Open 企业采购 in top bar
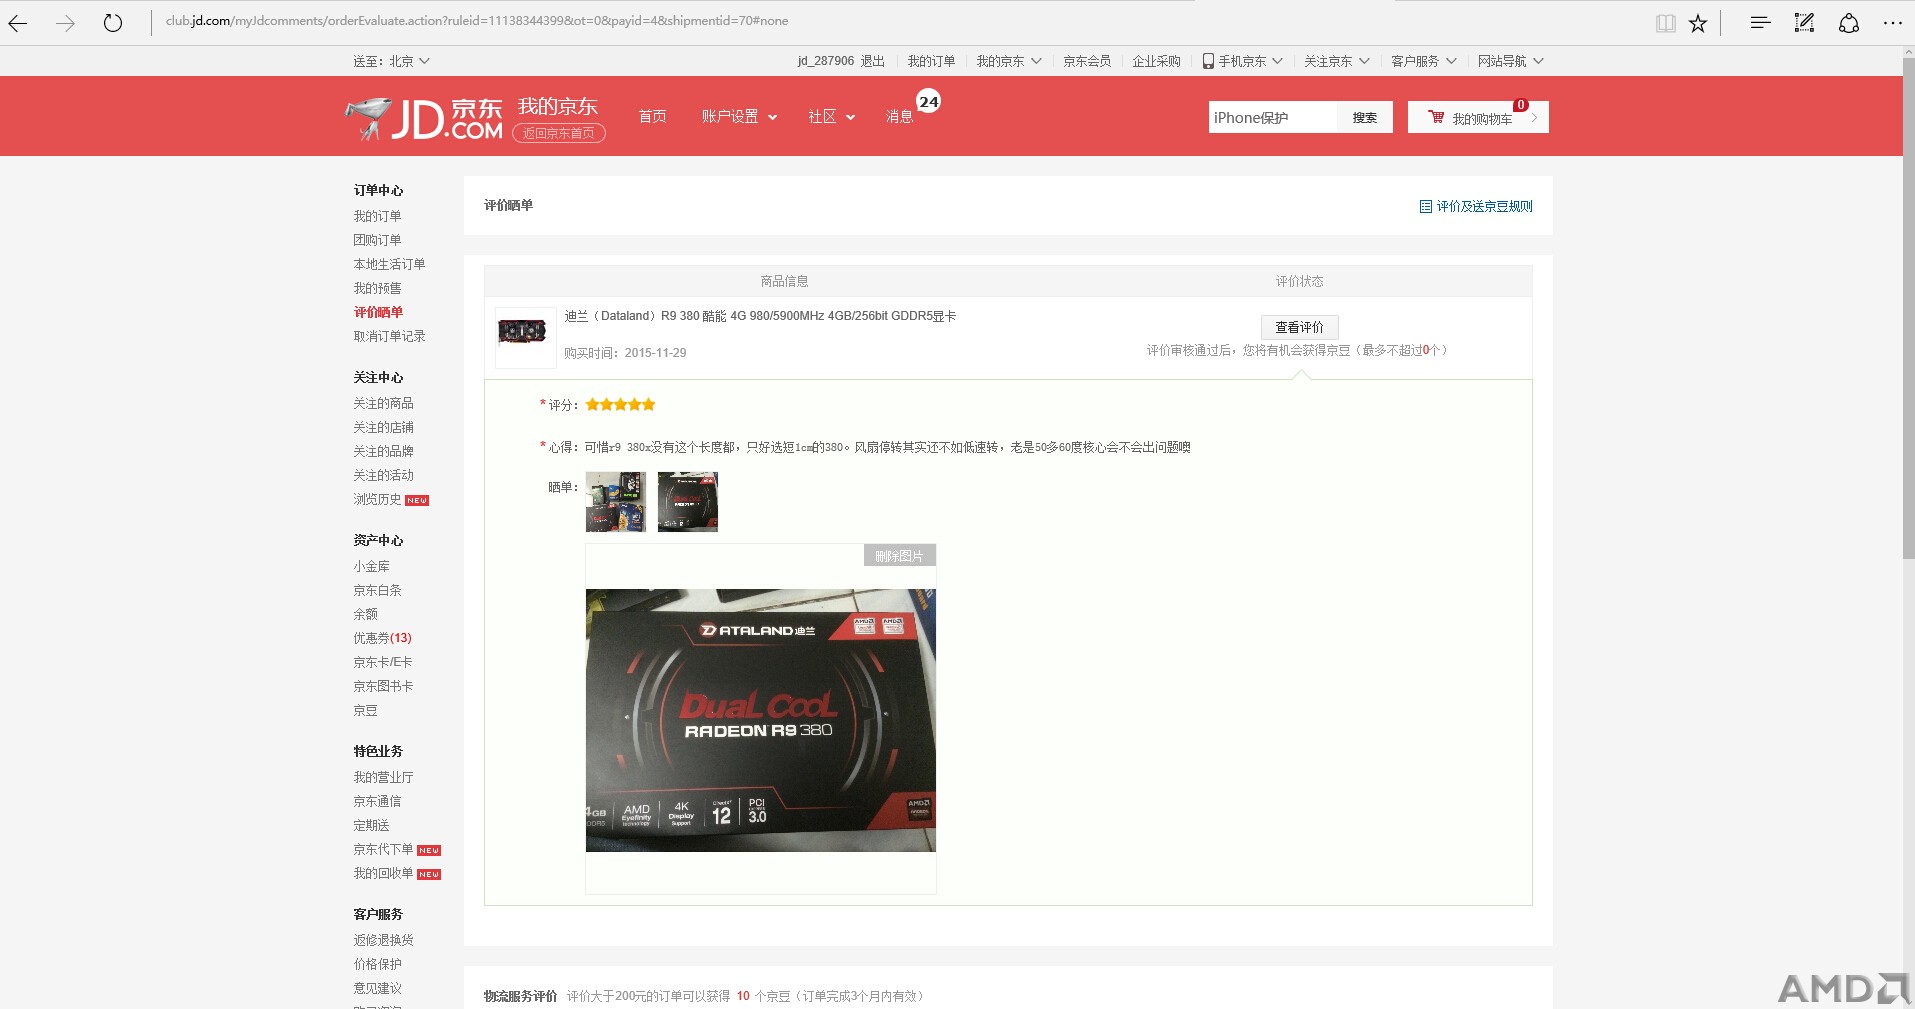 click(1156, 61)
